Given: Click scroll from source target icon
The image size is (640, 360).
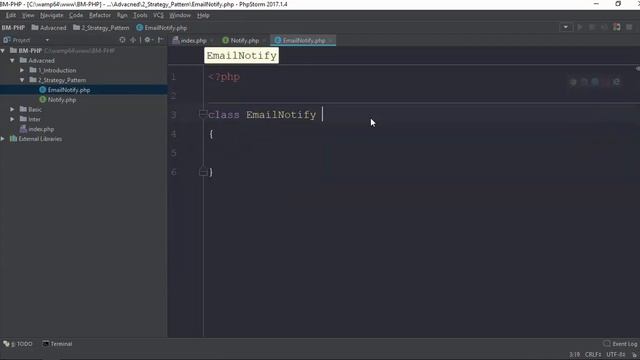Looking at the screenshot, I should click(122, 40).
